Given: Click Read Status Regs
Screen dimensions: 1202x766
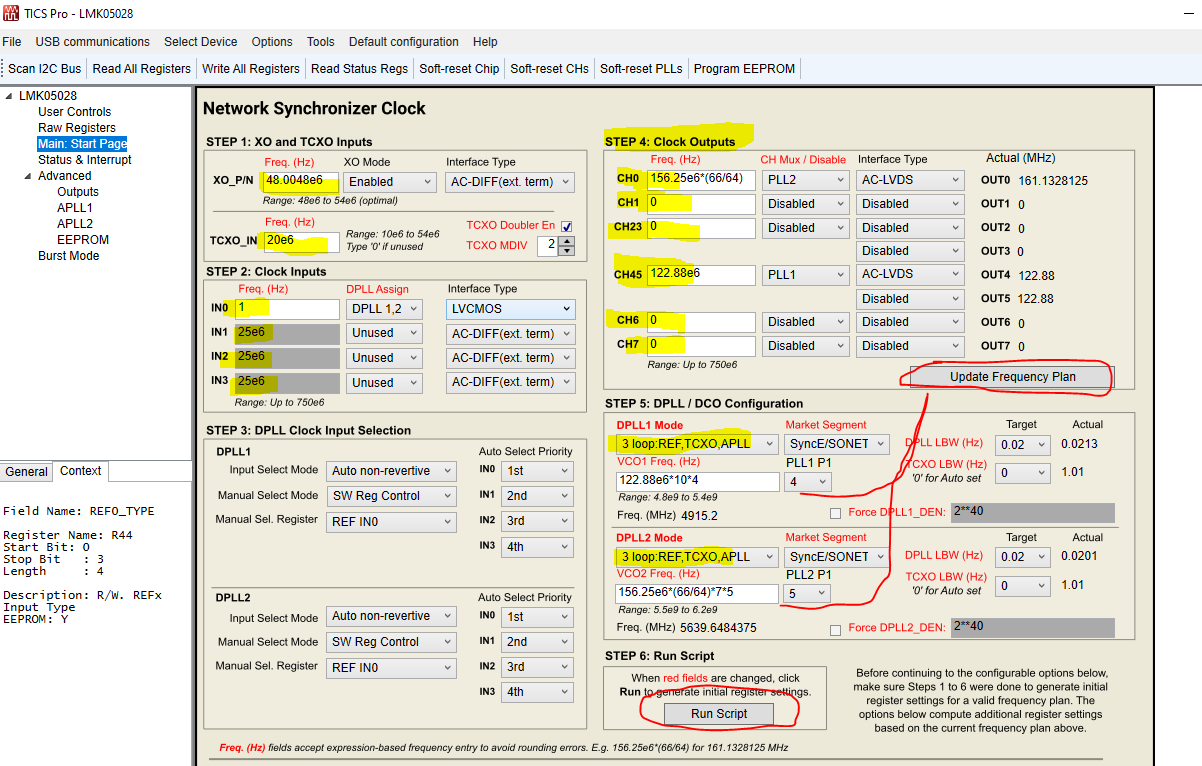Looking at the screenshot, I should click(360, 69).
